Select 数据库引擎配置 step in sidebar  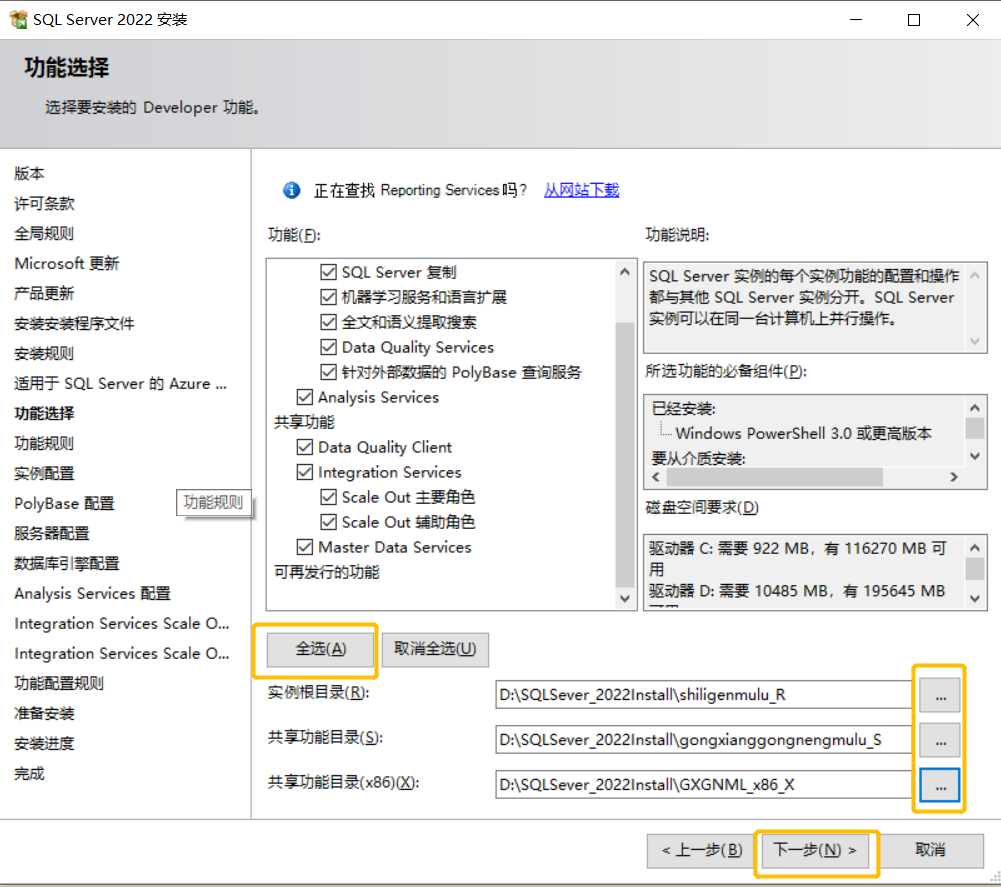pyautogui.click(x=67, y=564)
